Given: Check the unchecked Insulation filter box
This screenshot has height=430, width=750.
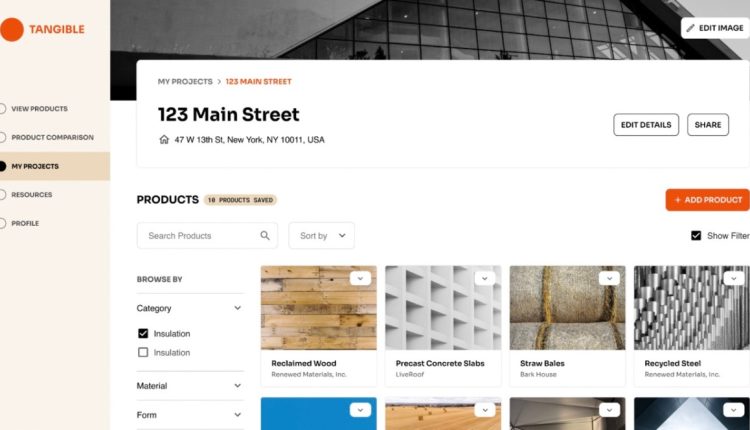Looking at the screenshot, I should pyautogui.click(x=143, y=353).
